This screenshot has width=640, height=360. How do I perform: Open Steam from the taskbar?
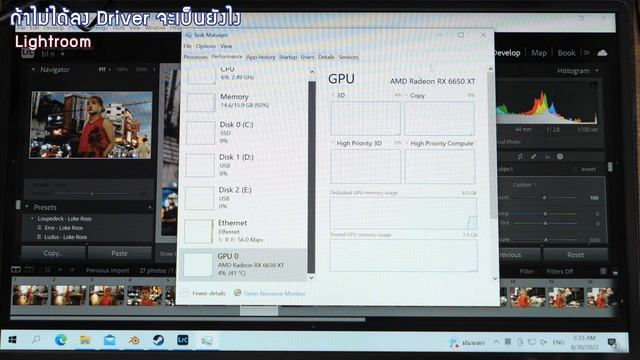pos(158,340)
